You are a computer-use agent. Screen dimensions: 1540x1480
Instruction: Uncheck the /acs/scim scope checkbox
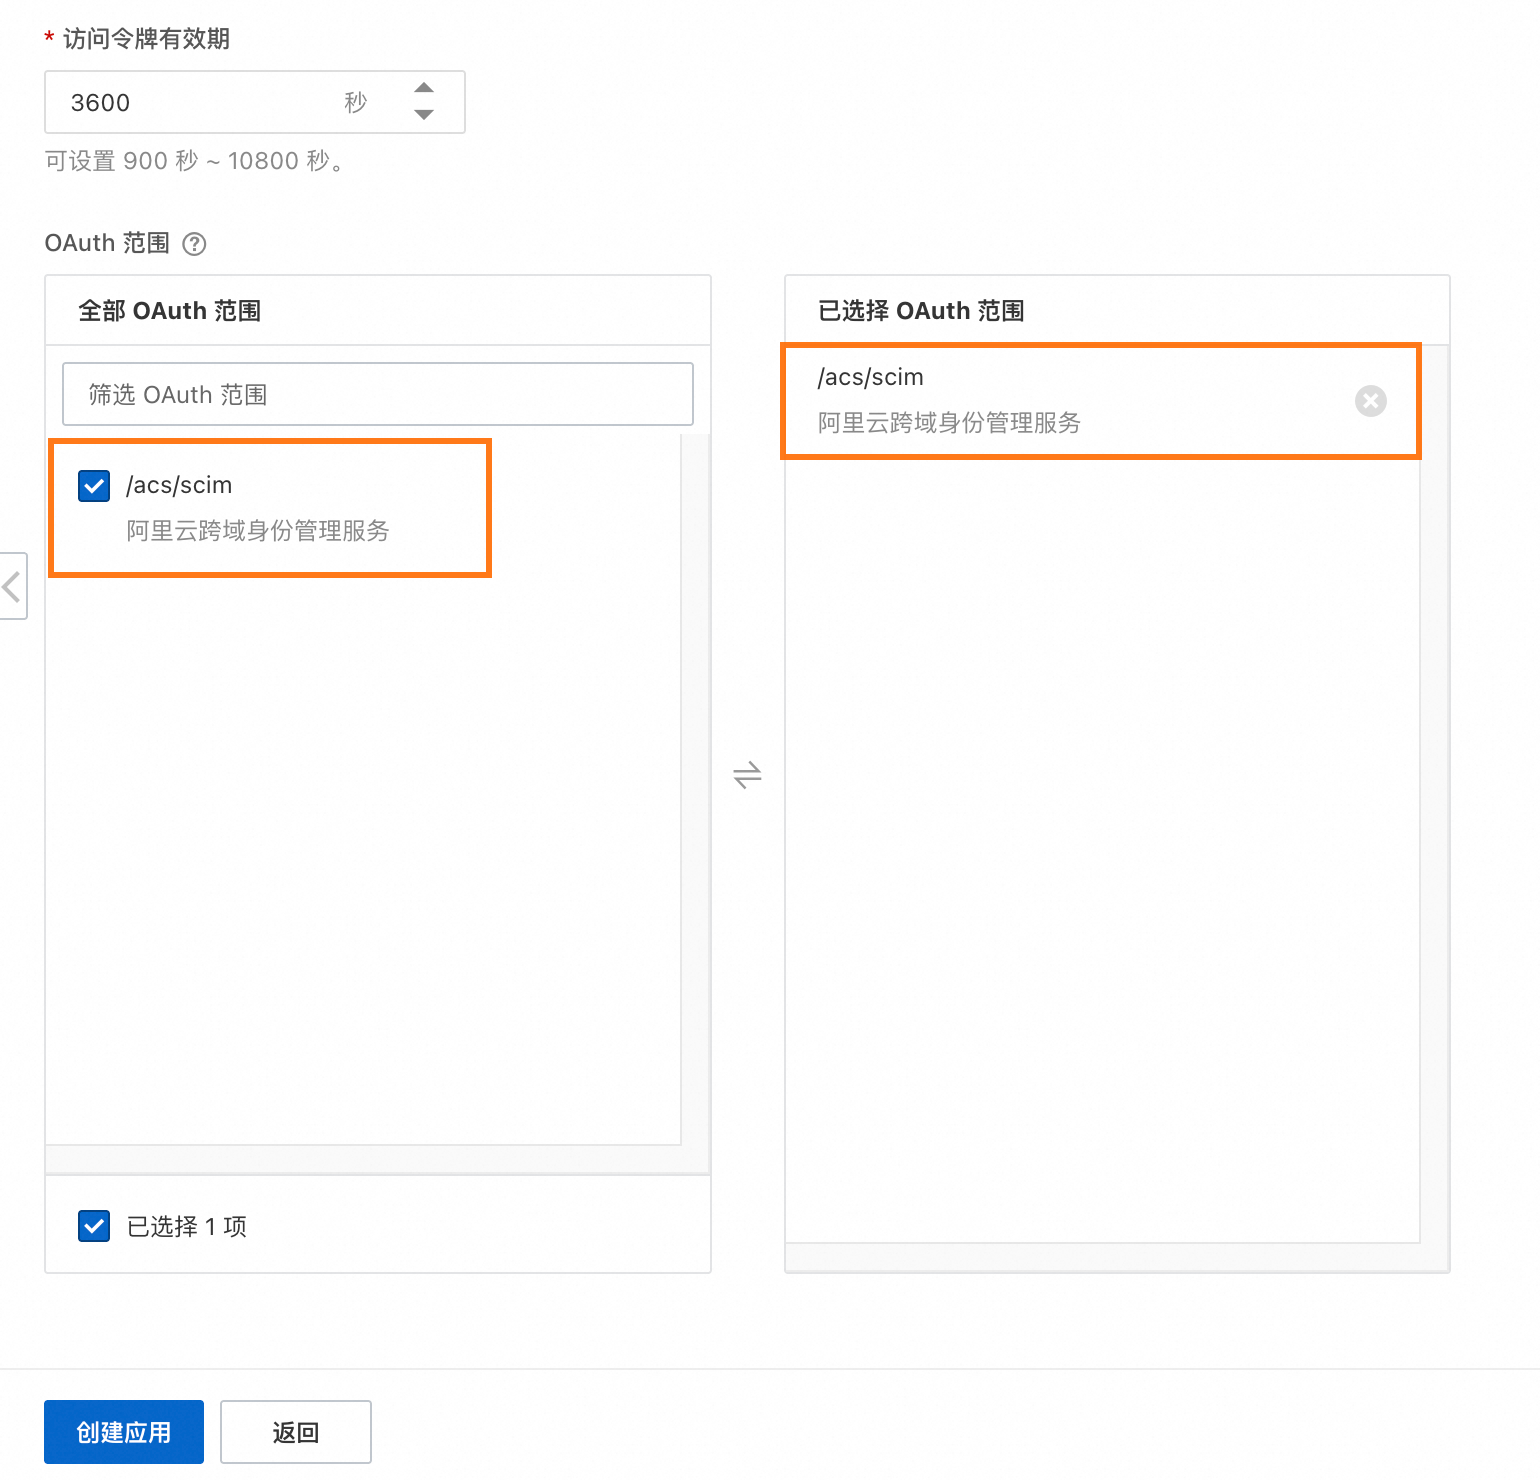pos(94,486)
